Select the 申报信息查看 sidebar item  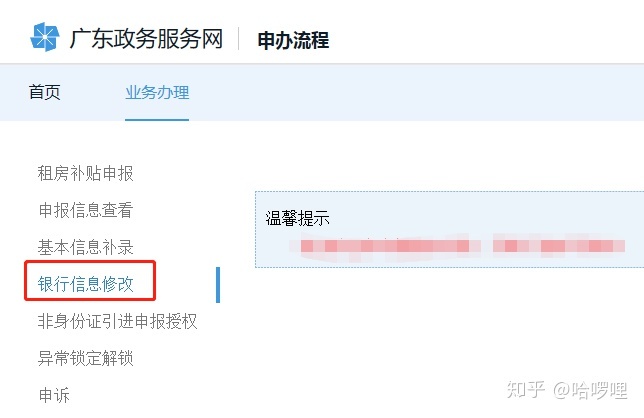[85, 210]
